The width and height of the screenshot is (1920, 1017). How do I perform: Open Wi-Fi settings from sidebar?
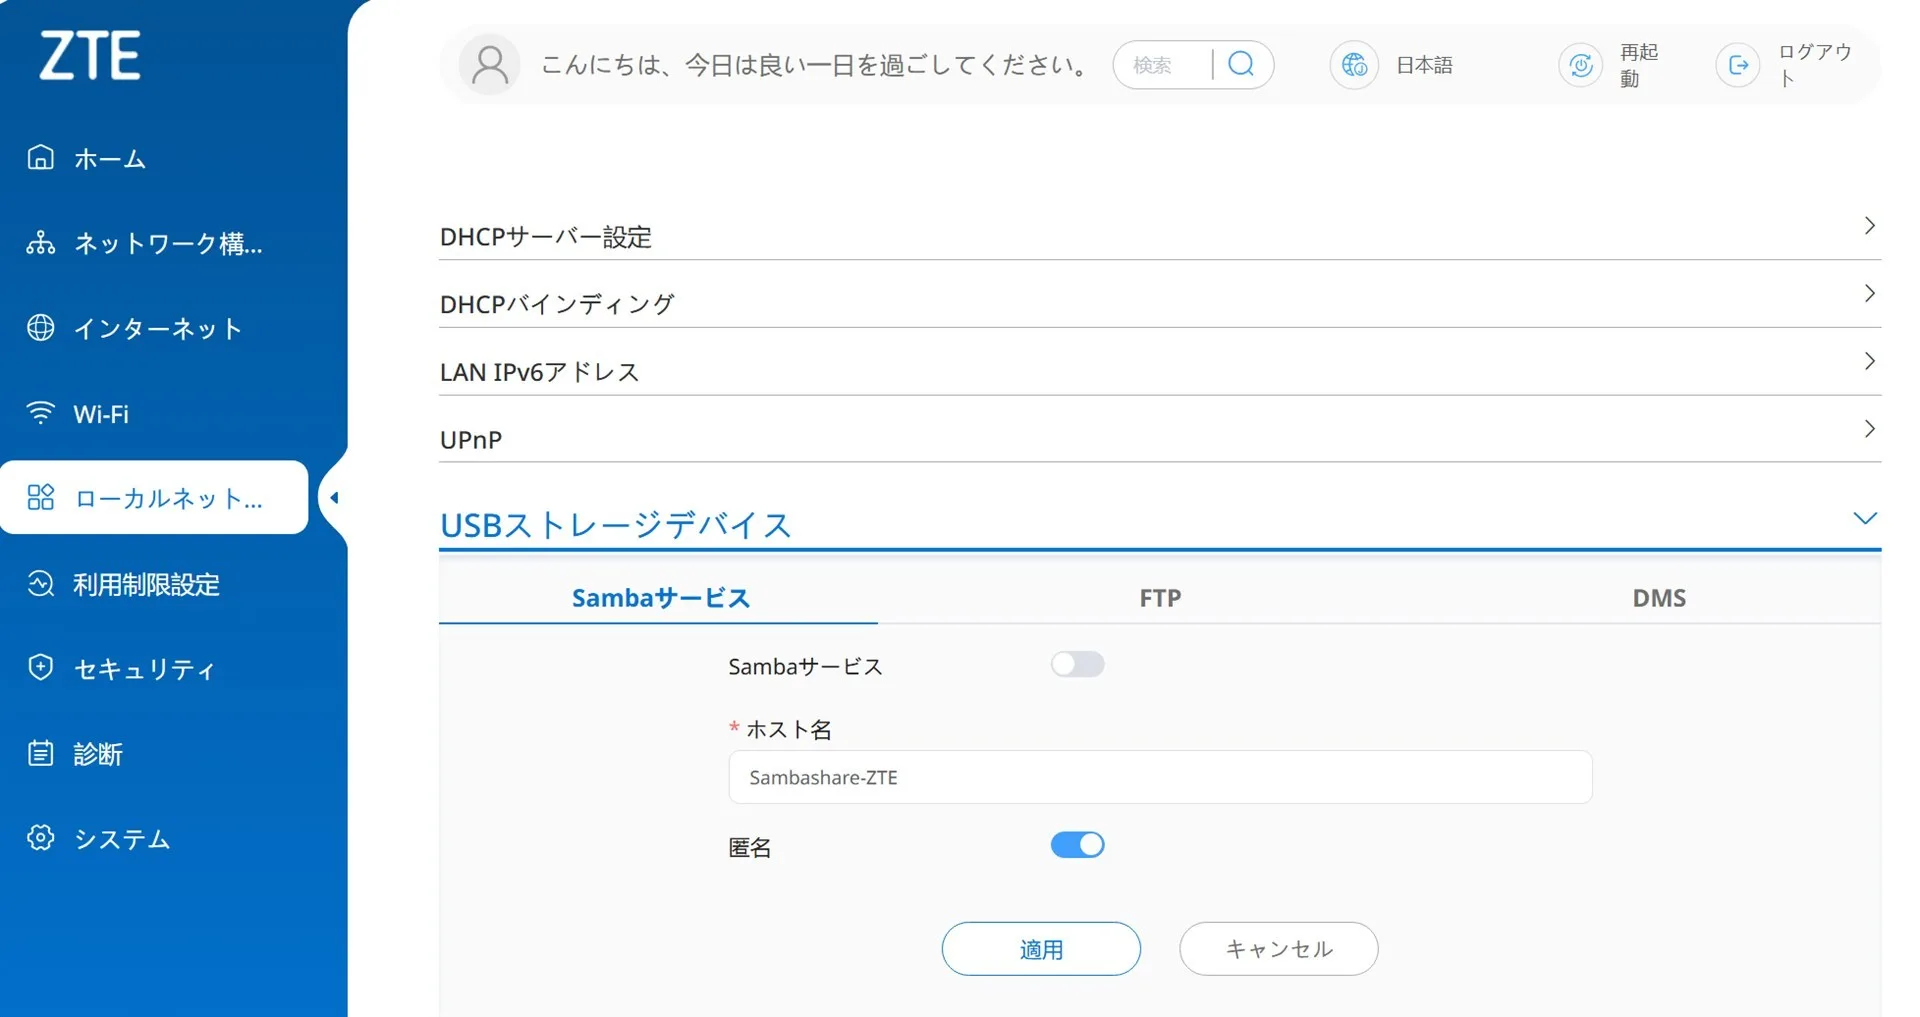pyautogui.click(x=100, y=414)
